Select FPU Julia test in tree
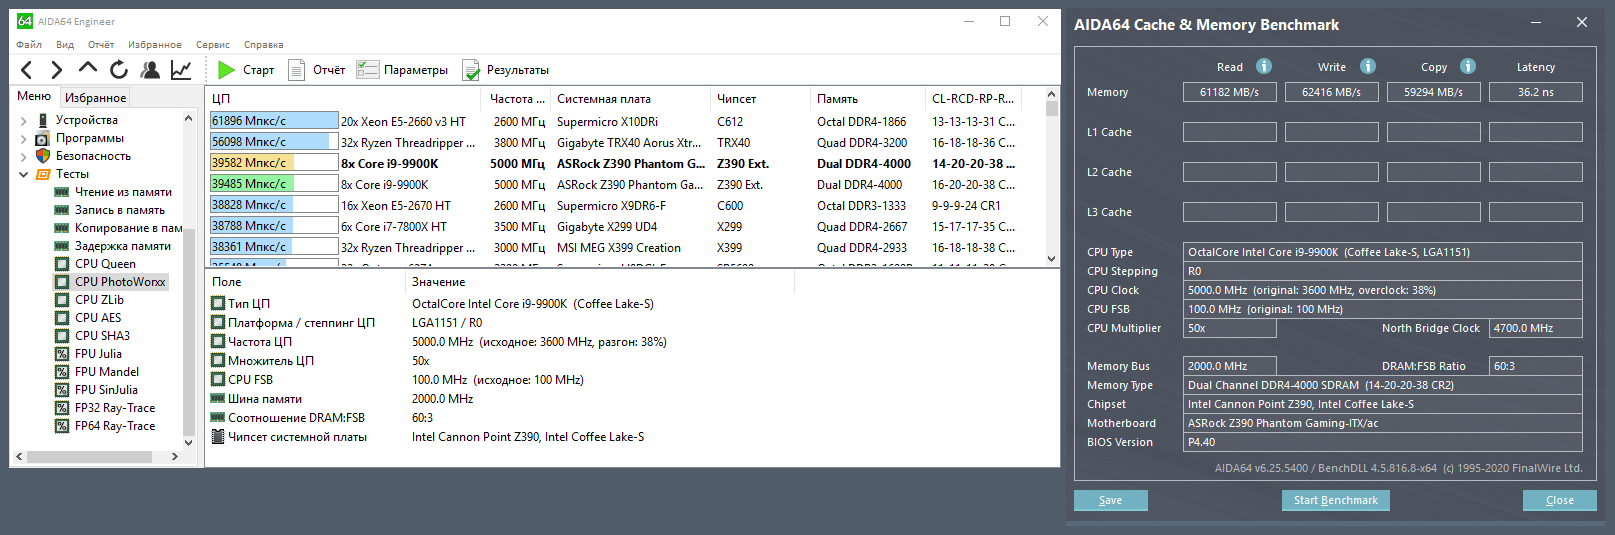 click(x=98, y=354)
